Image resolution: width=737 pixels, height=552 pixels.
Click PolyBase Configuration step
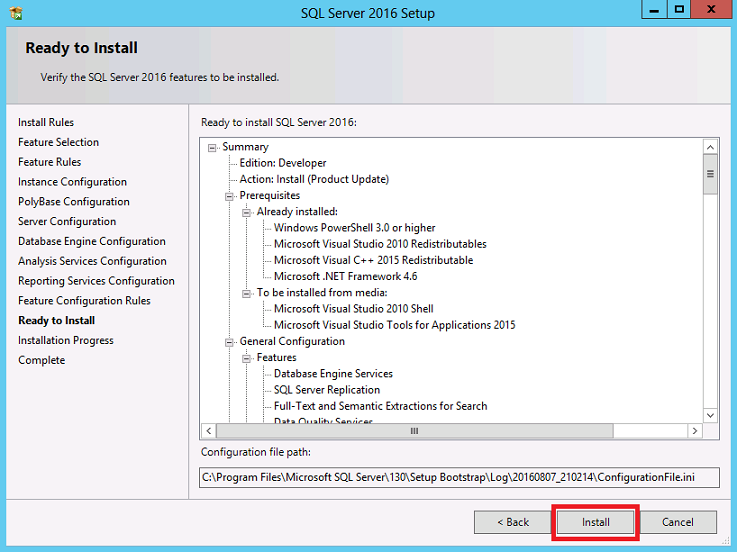(x=74, y=202)
